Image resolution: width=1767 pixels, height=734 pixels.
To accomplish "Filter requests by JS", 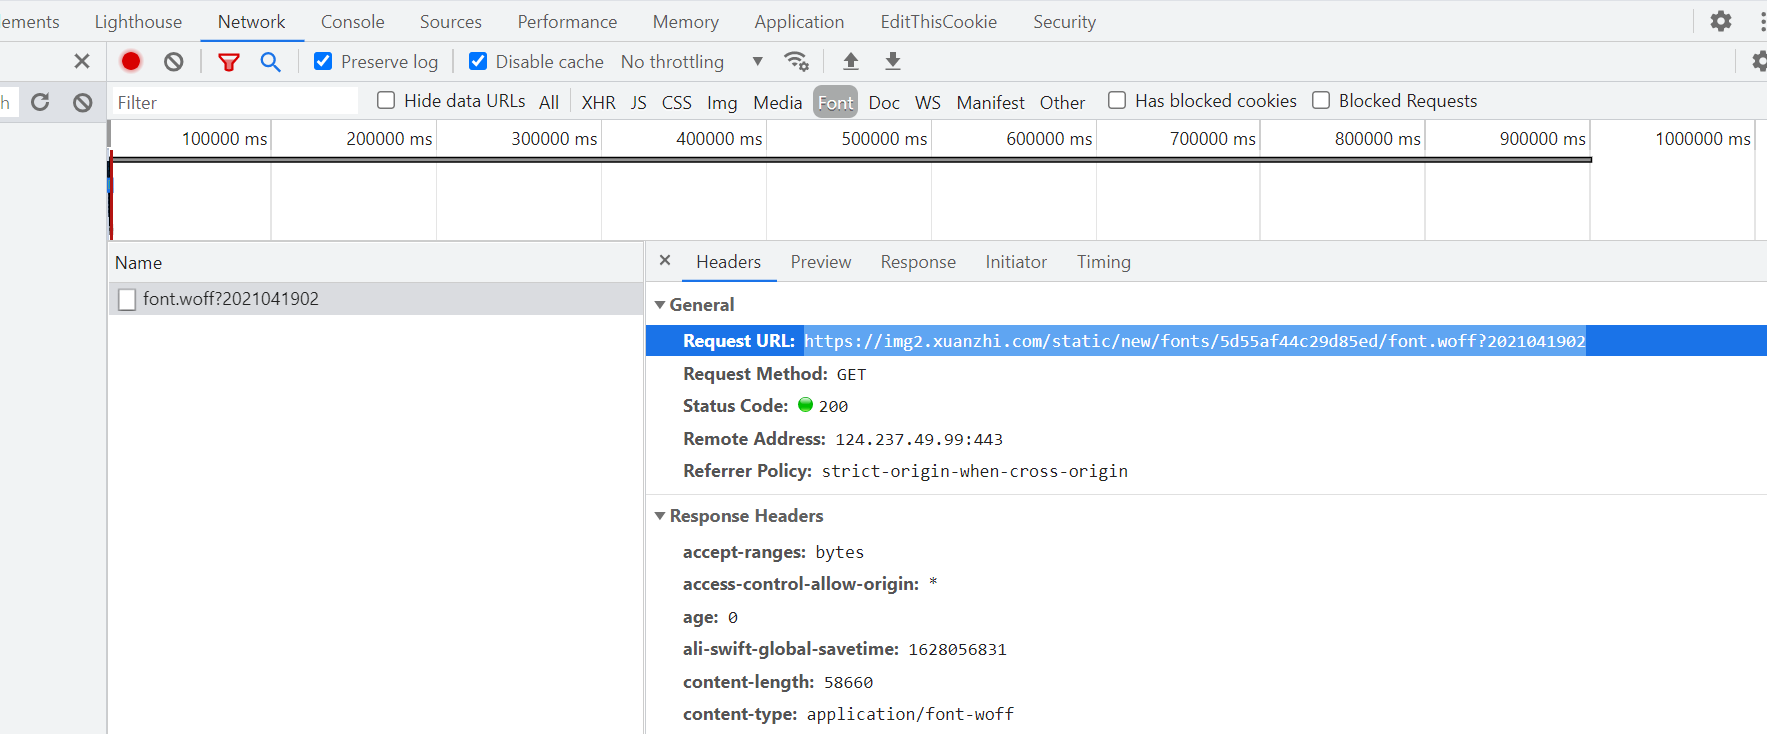I will point(639,102).
